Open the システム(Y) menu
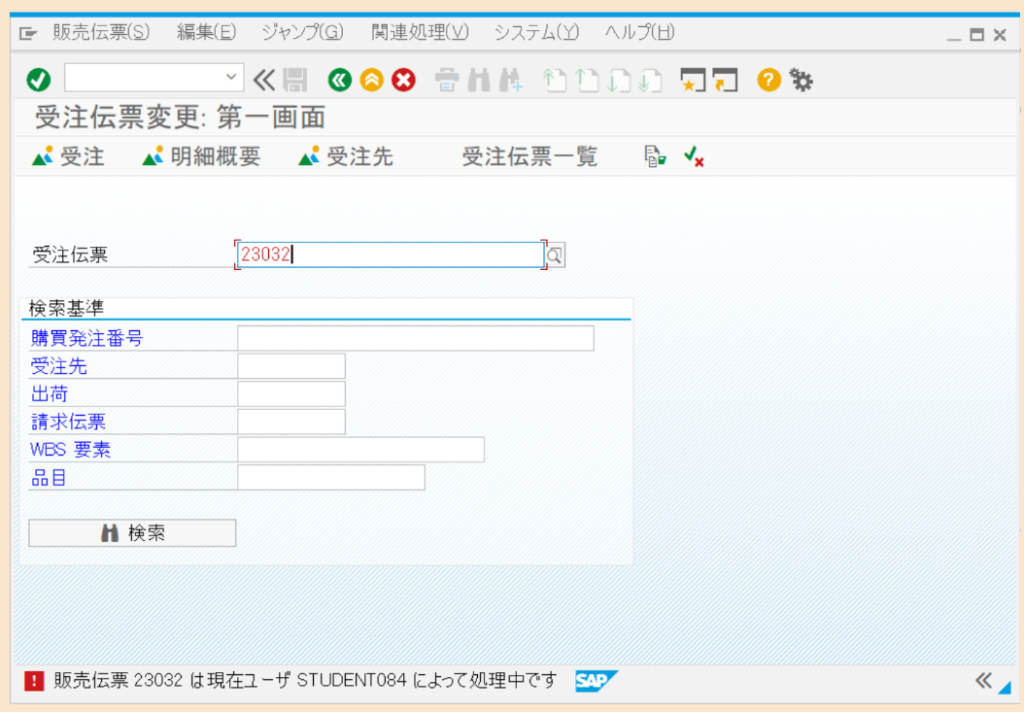This screenshot has height=712, width=1024. click(536, 32)
